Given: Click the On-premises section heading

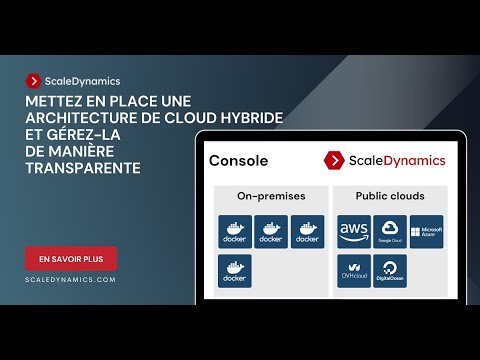Looking at the screenshot, I should coord(271,196).
